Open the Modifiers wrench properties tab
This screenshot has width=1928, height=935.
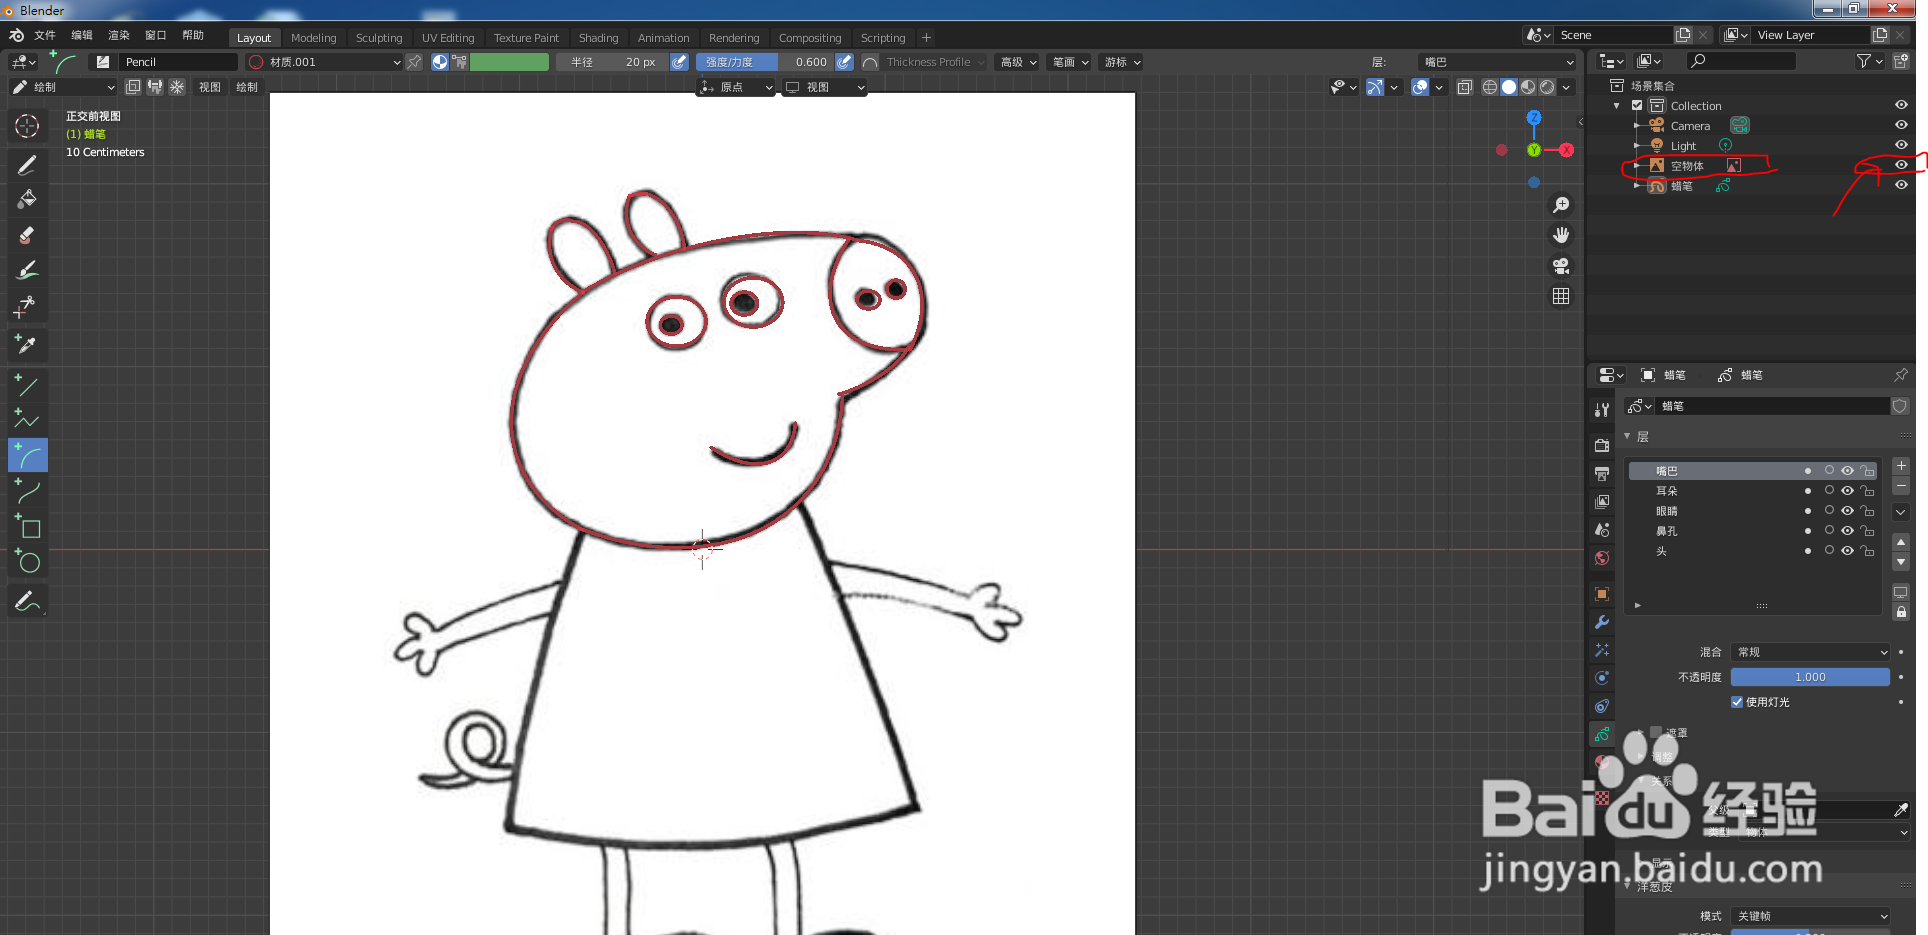(x=1602, y=622)
